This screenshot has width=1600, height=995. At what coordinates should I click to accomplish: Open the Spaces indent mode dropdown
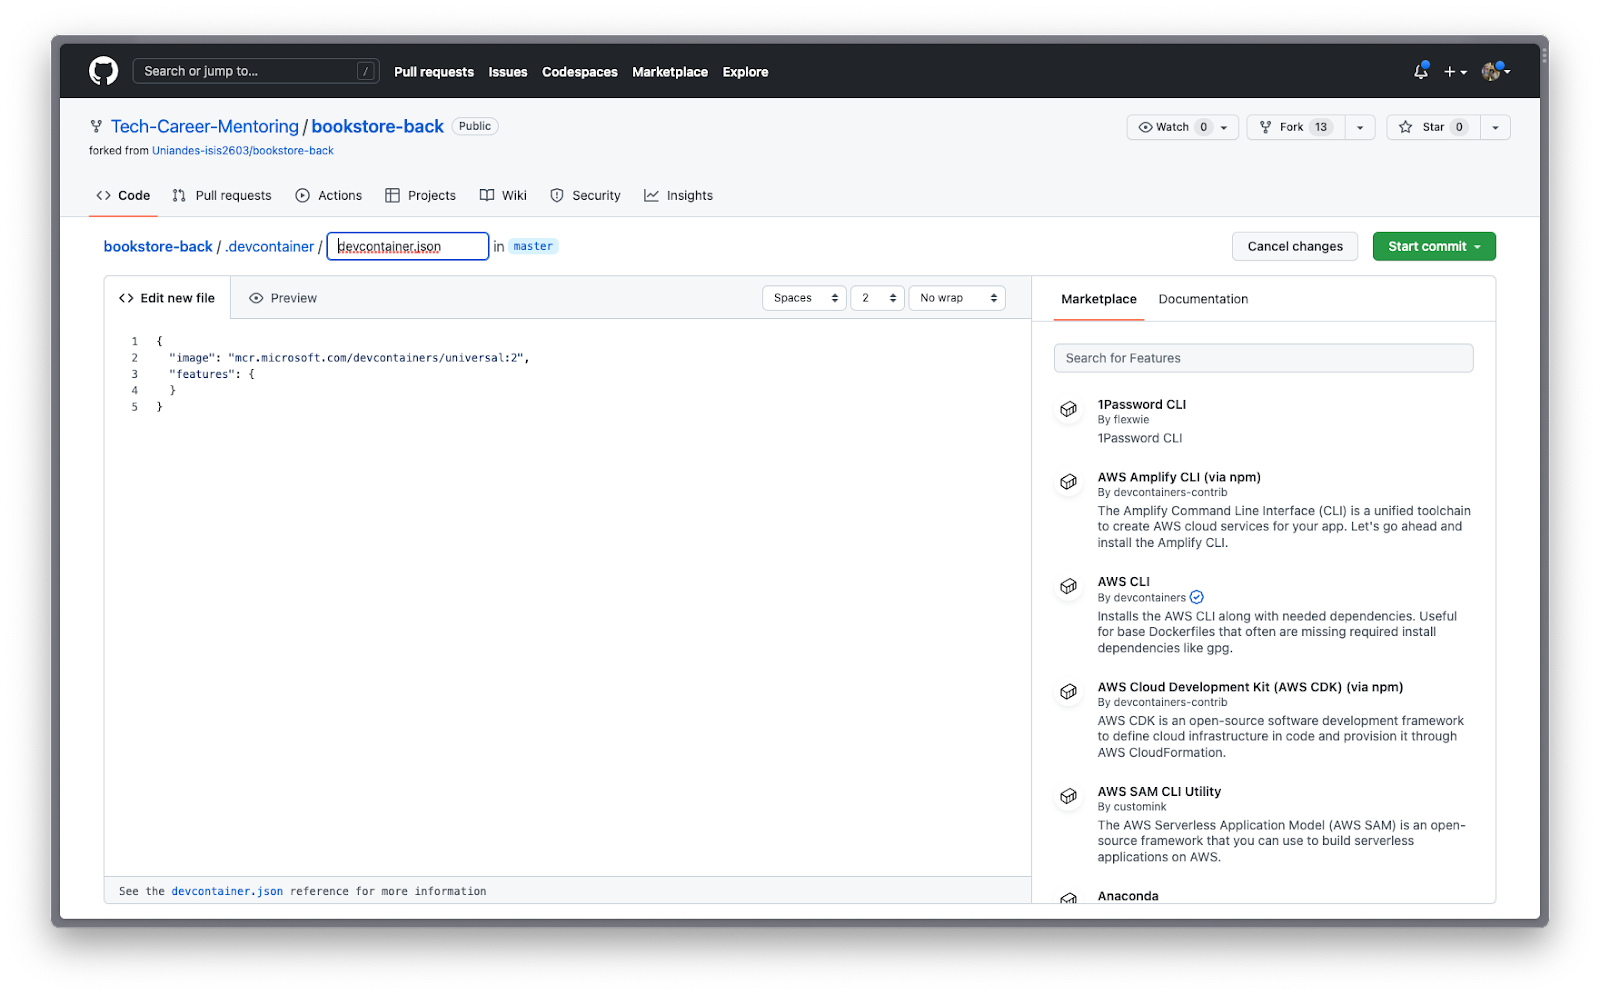(804, 298)
